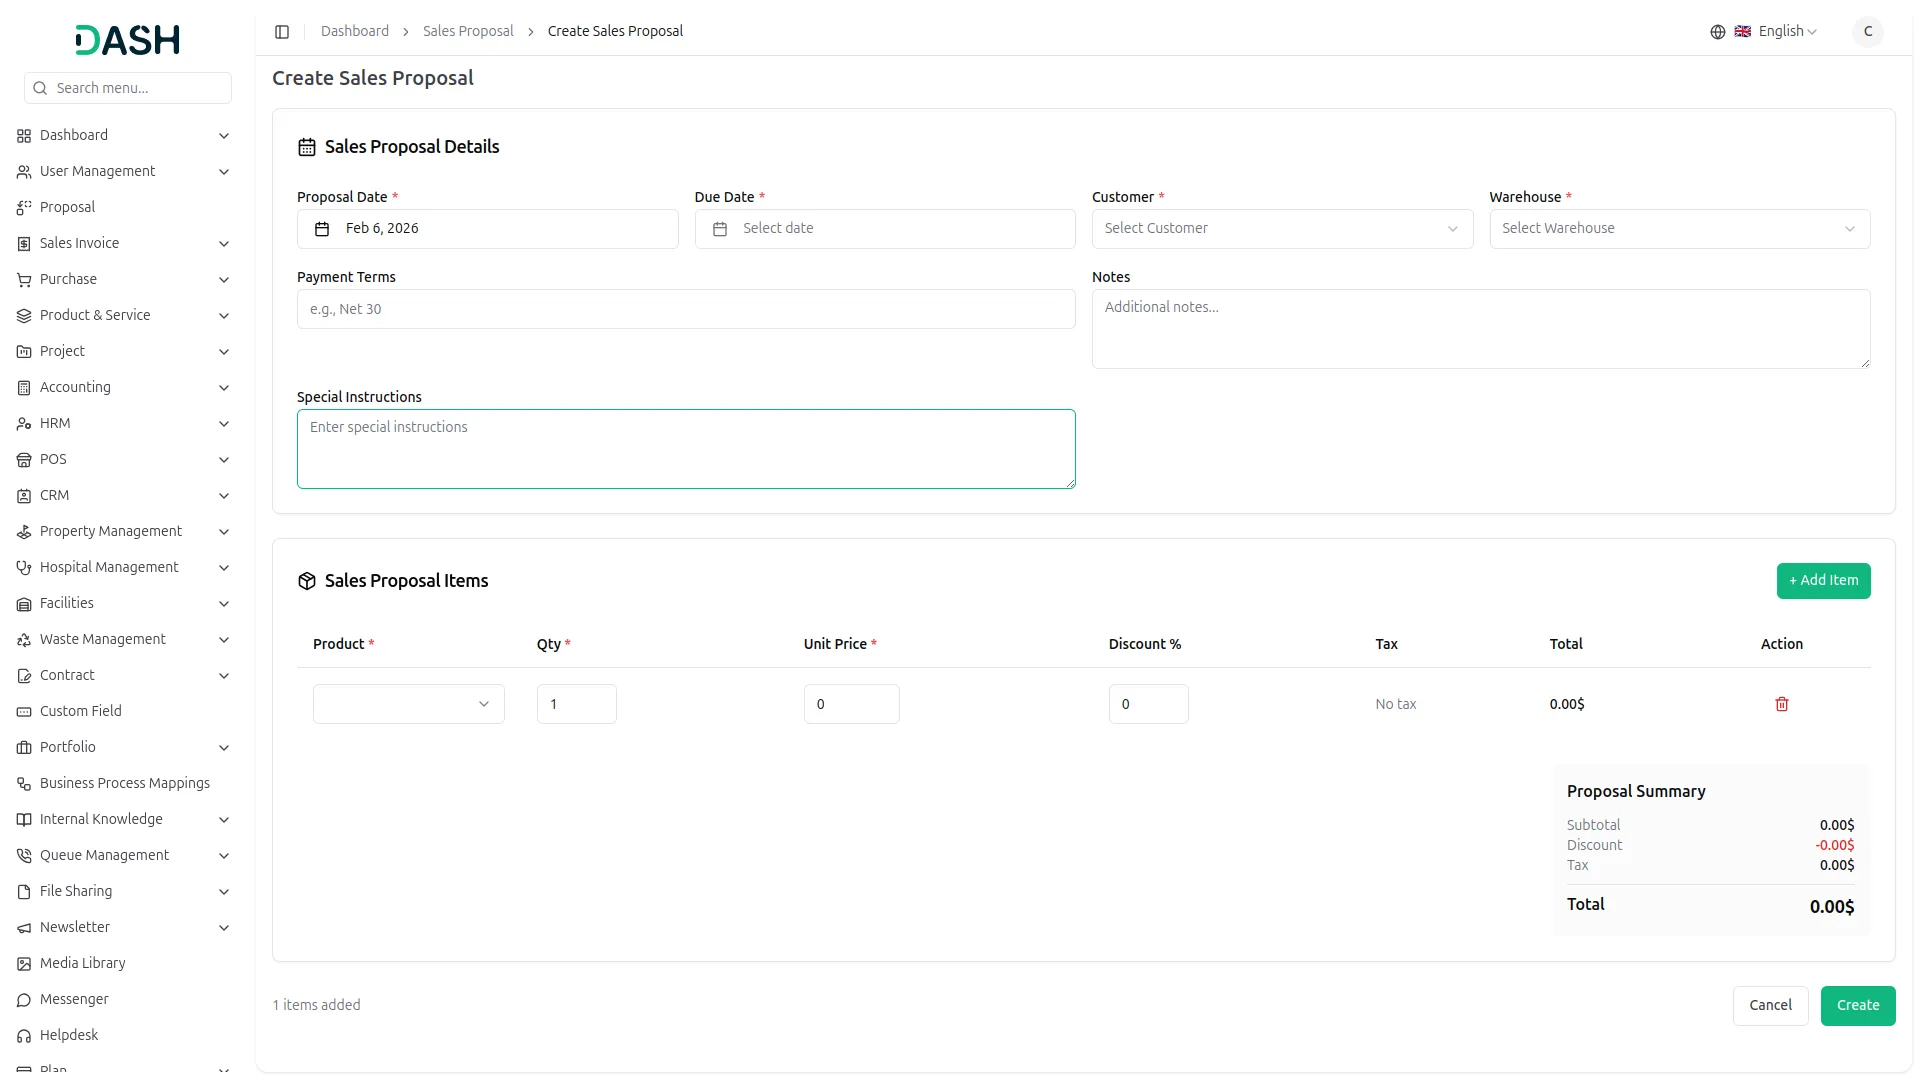Screen dimensions: 1920x1080
Task: Click the globe language icon
Action: [x=1717, y=32]
